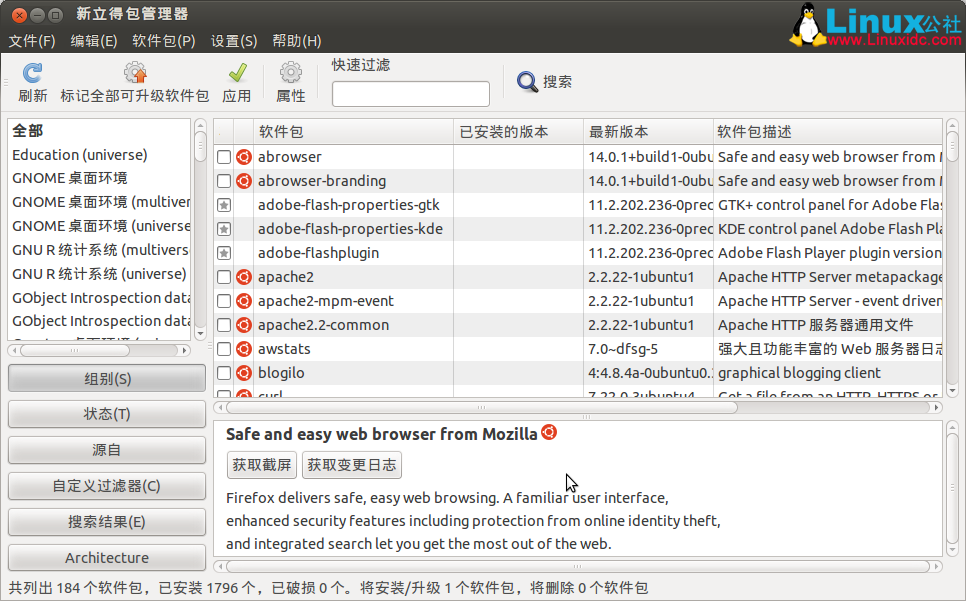Toggle the blogilo package checkbox
This screenshot has height=601, width=966.
[x=224, y=373]
